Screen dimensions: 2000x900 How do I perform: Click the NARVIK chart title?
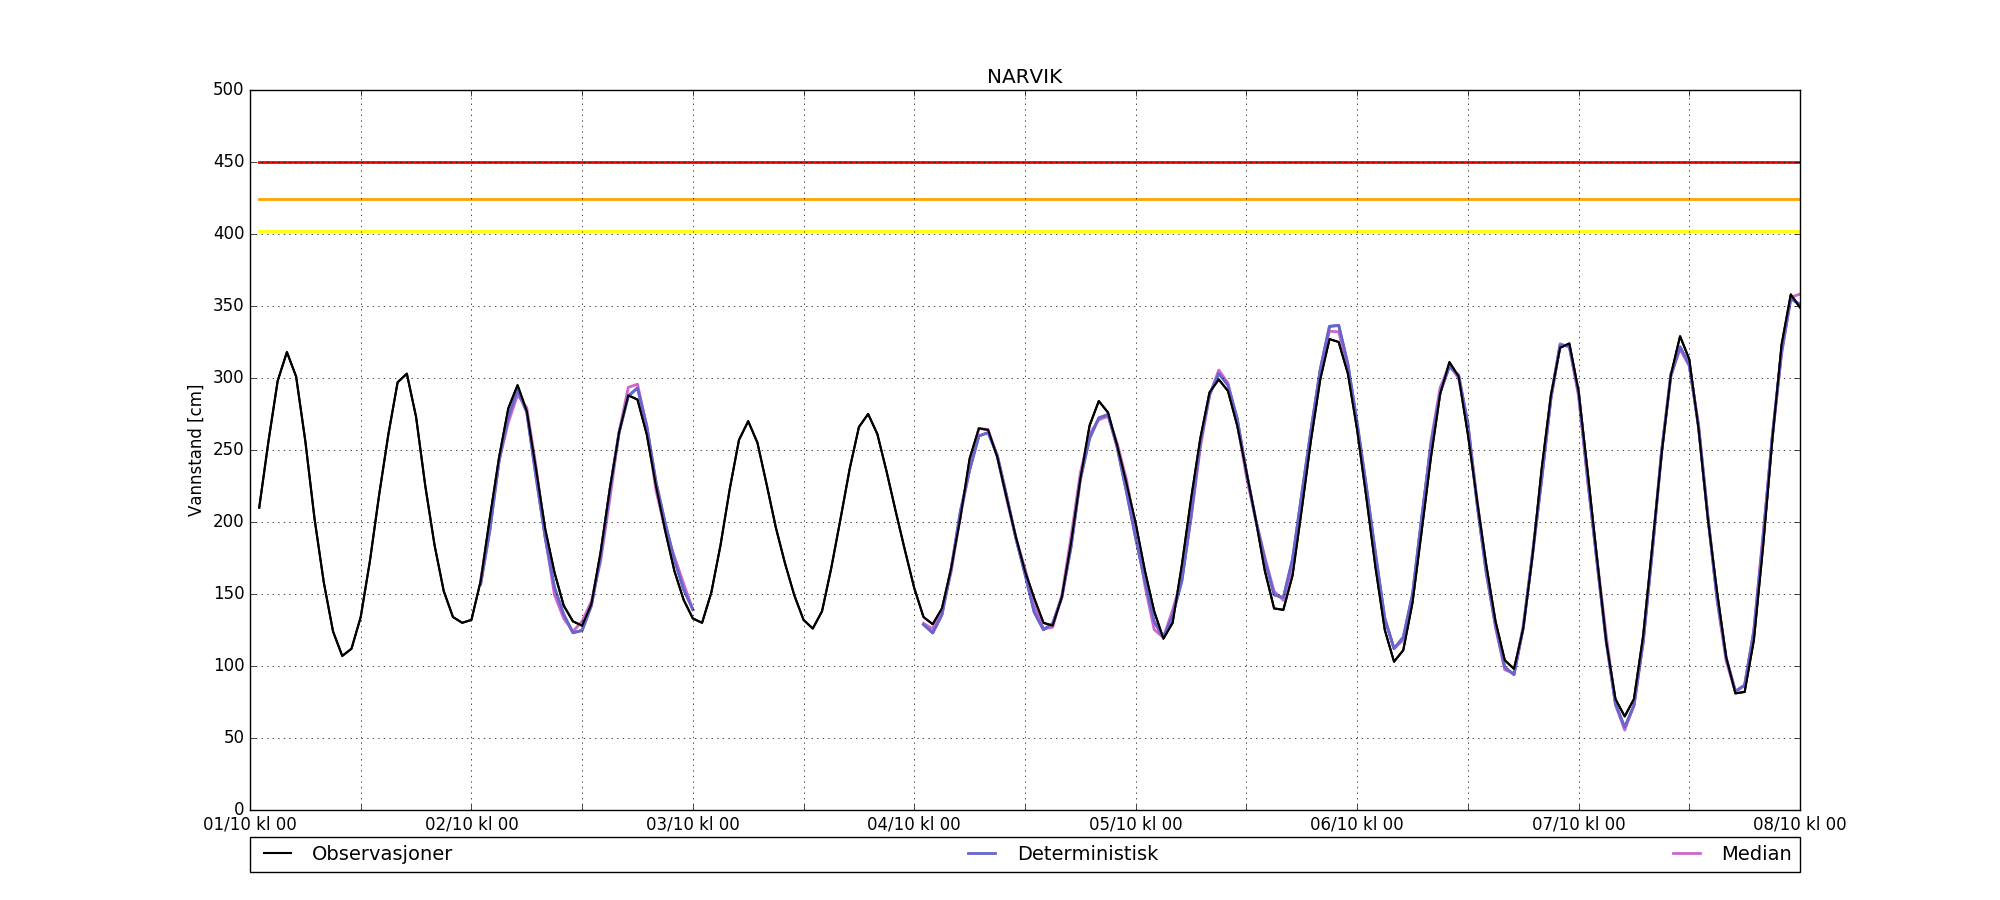click(1024, 77)
